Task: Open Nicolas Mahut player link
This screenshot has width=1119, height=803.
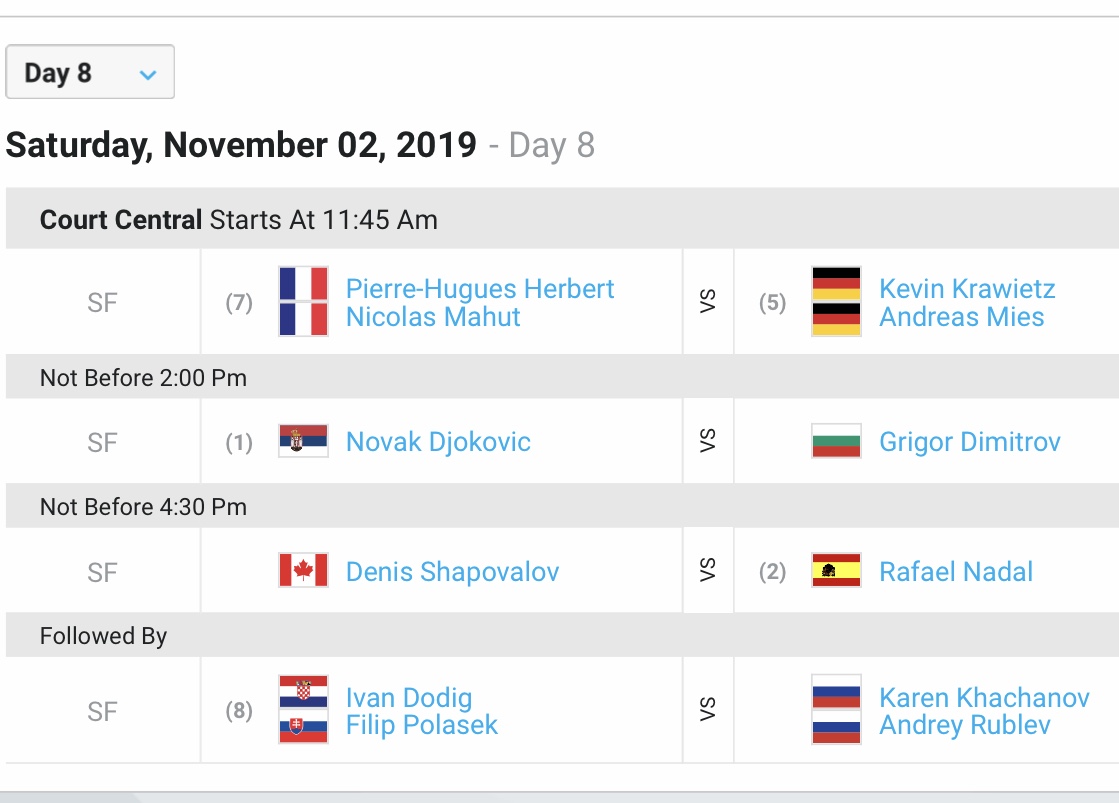Action: [x=433, y=317]
